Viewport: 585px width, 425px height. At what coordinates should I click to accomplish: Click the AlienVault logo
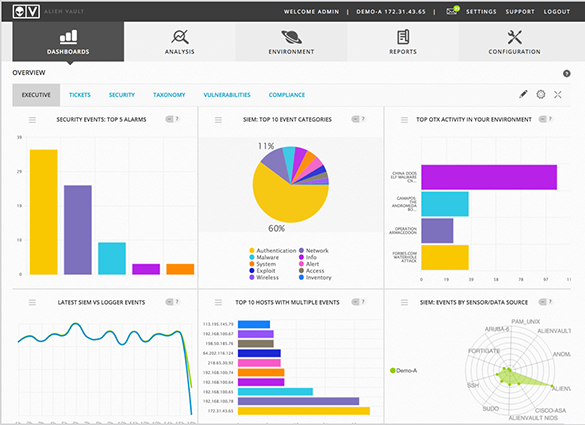(26, 11)
